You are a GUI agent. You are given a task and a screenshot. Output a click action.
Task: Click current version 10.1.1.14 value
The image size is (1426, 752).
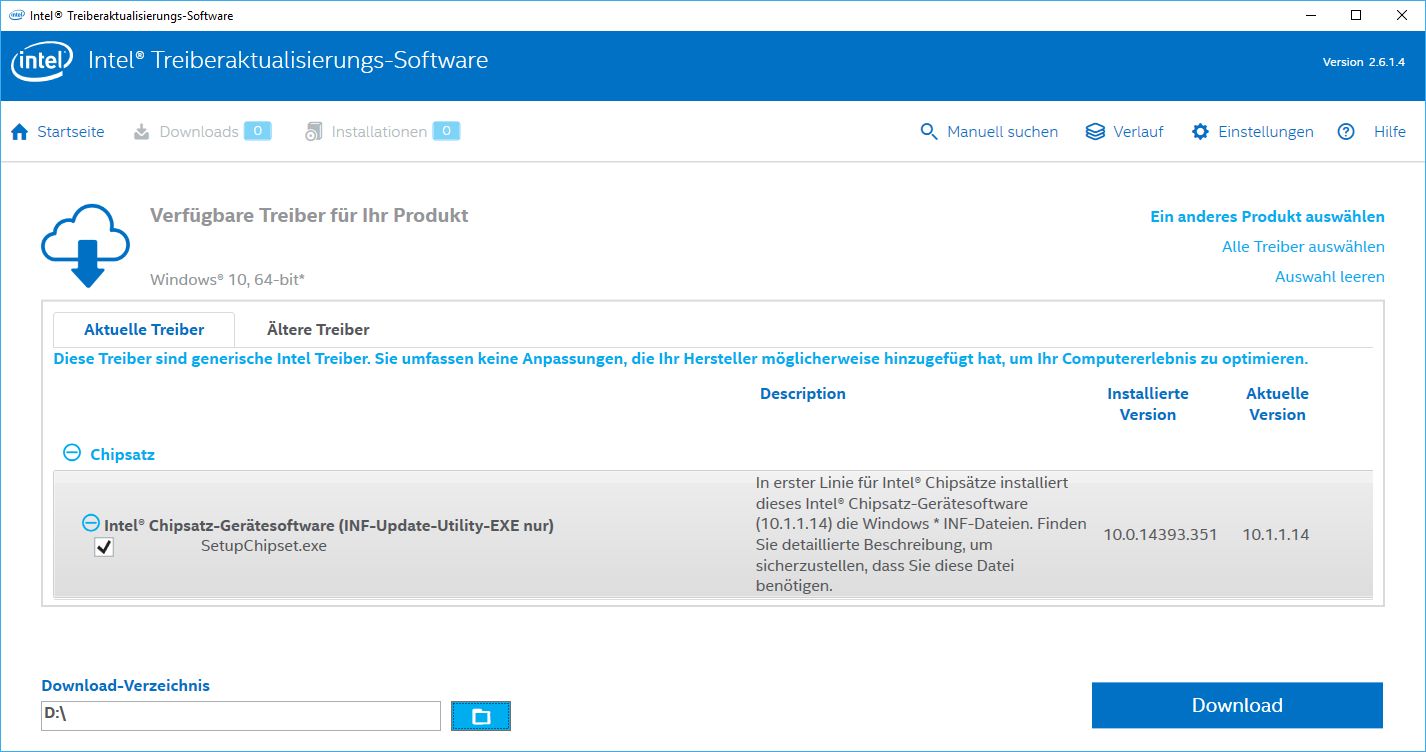(x=1276, y=534)
